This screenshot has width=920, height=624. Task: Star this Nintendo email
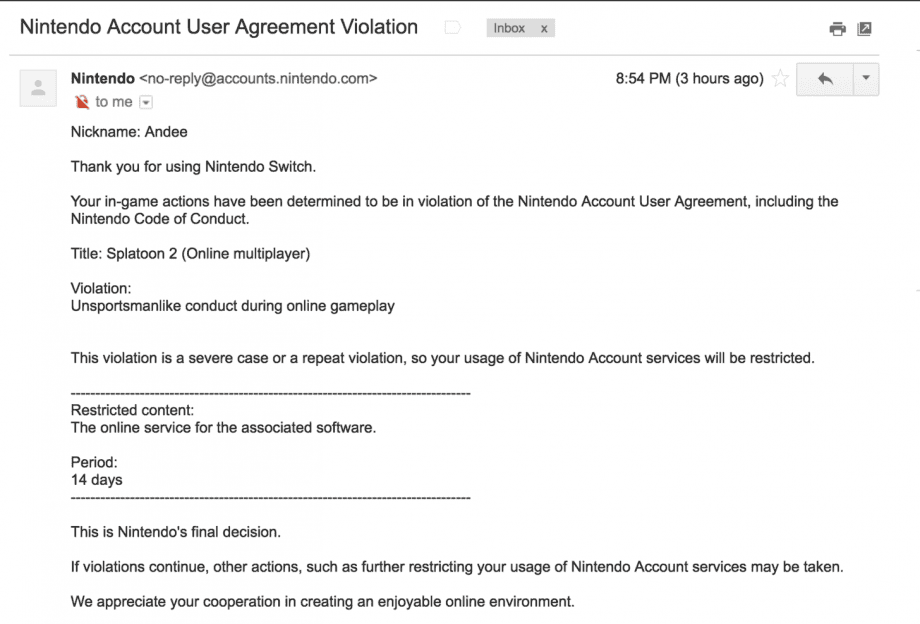780,79
